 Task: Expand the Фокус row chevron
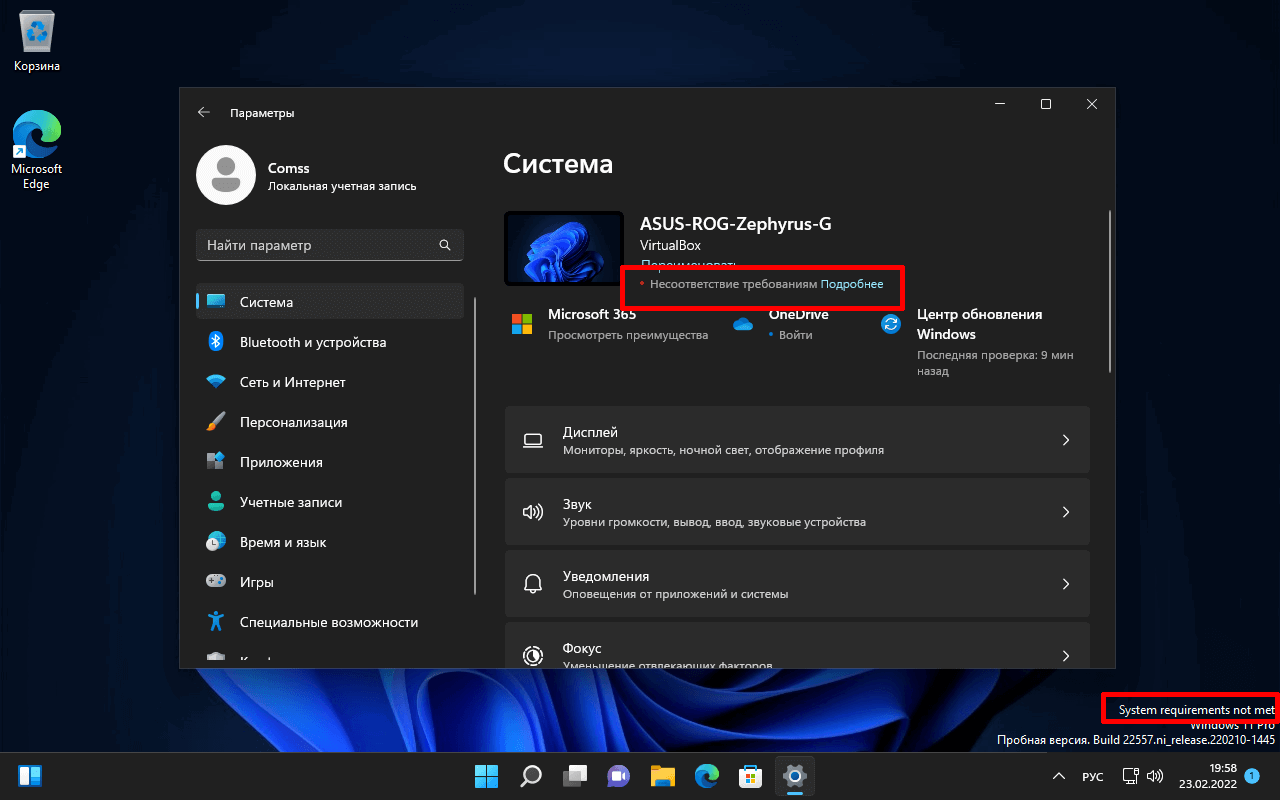pyautogui.click(x=1066, y=656)
